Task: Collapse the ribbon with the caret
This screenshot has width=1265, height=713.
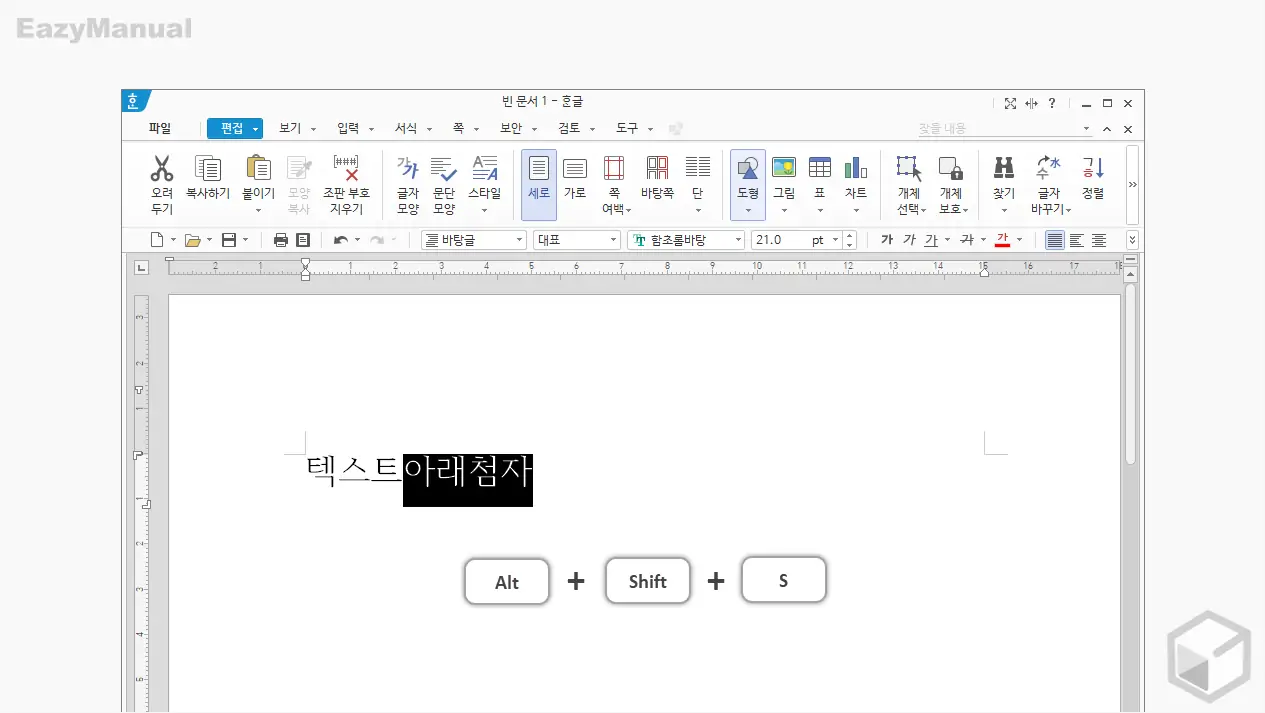Action: click(x=1107, y=129)
